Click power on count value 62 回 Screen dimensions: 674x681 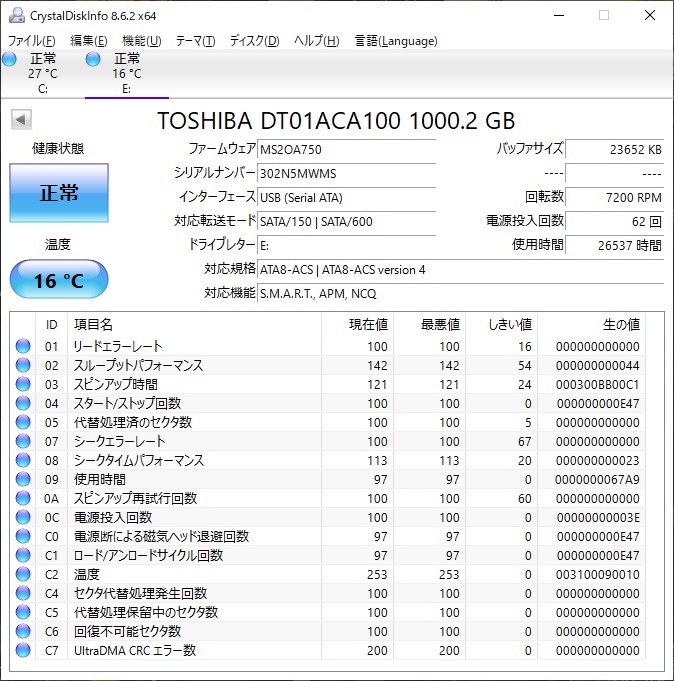pyautogui.click(x=615, y=221)
